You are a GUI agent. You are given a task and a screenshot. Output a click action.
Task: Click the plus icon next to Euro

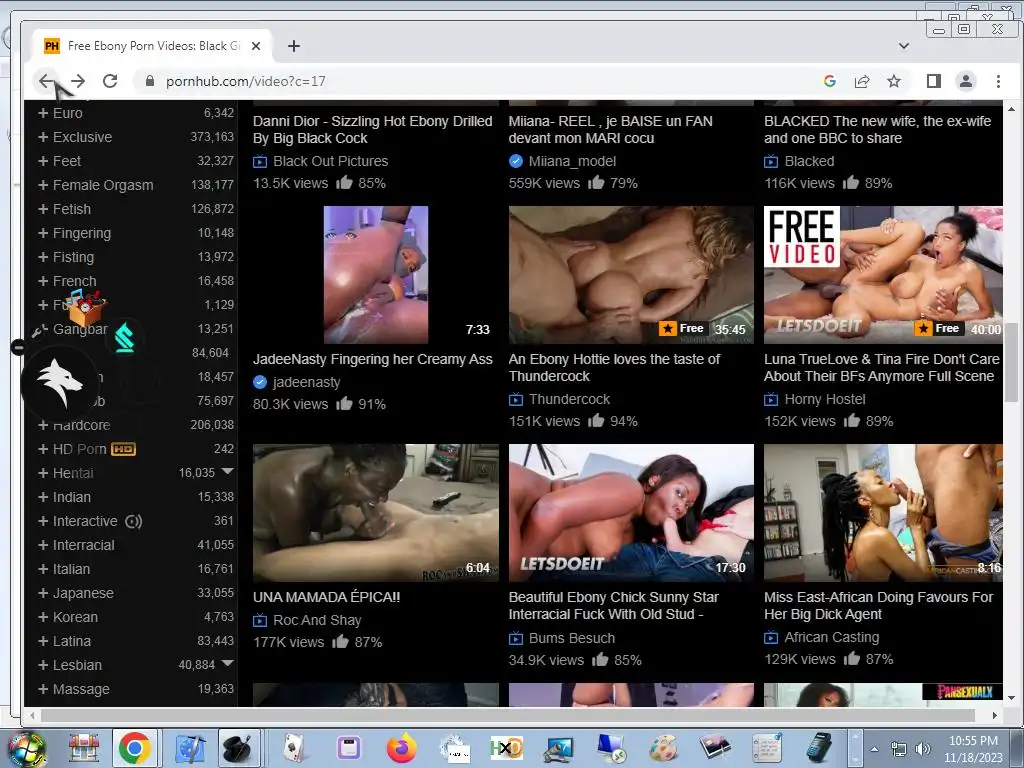(x=43, y=113)
